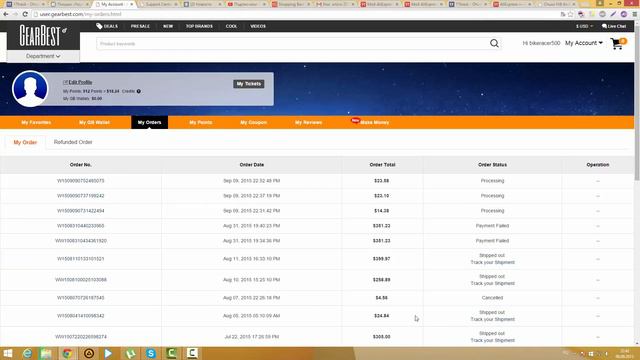This screenshot has height=360, width=640.
Task: Click the Order Total column header
Action: (x=382, y=165)
